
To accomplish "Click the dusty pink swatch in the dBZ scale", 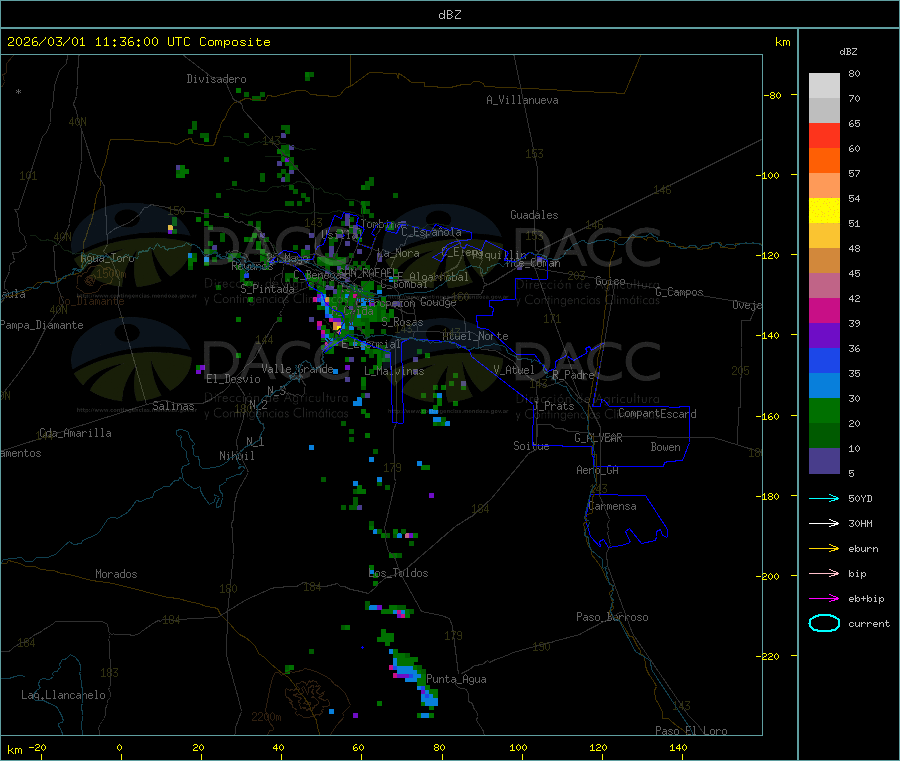I will coord(824,285).
